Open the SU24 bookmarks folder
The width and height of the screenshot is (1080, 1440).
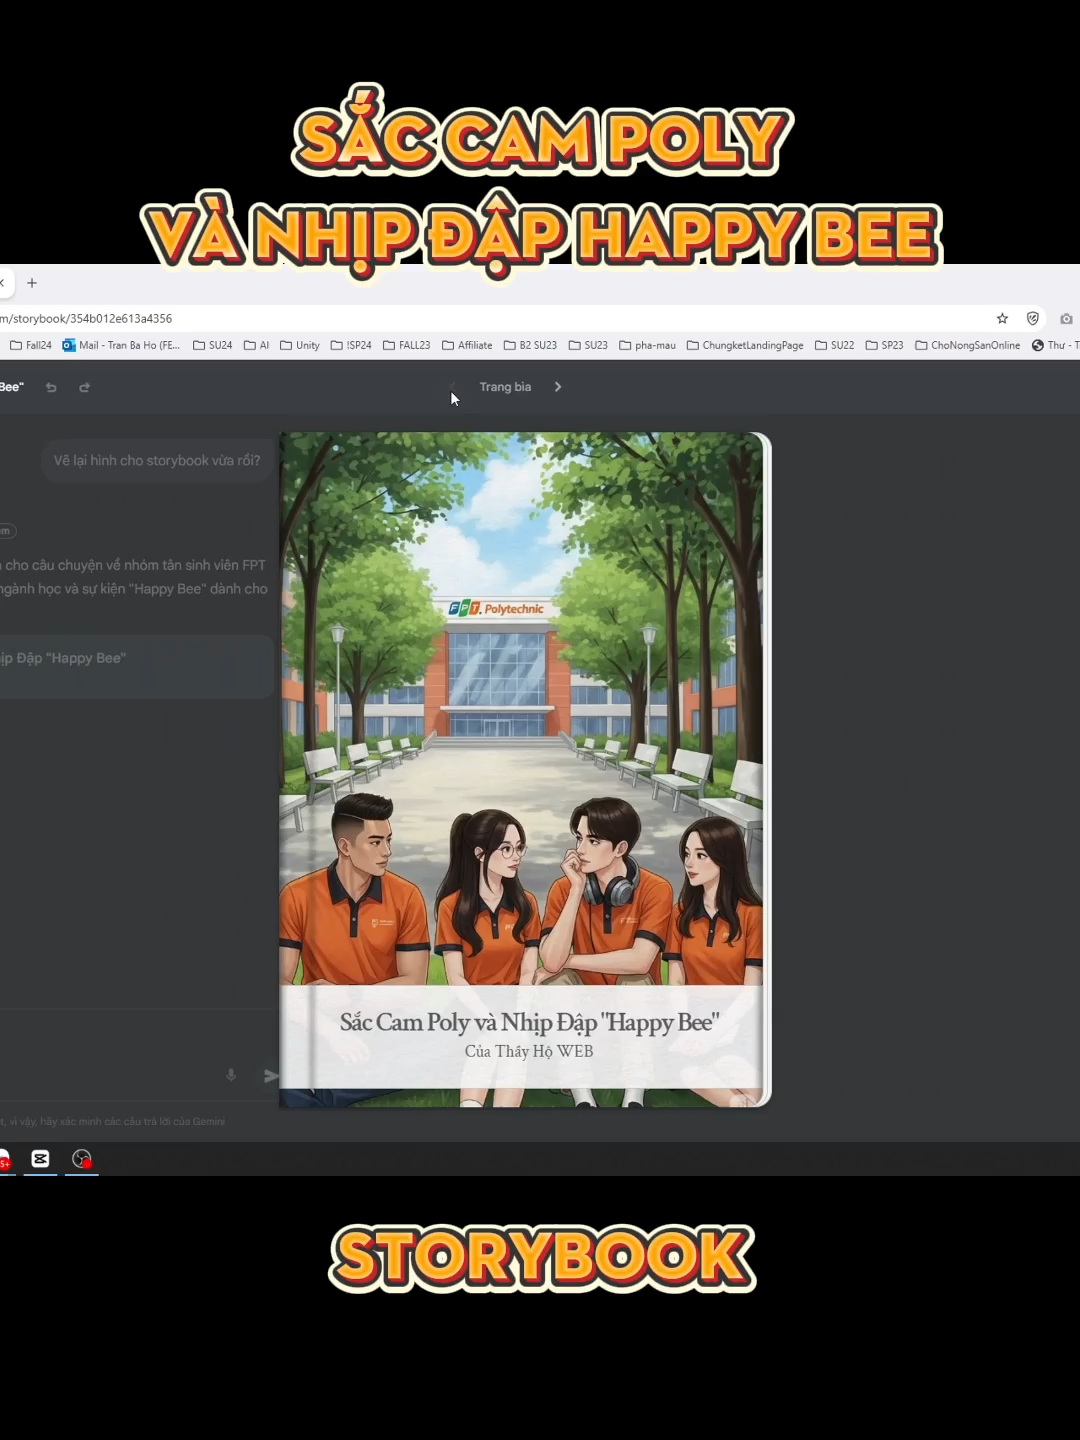coord(212,345)
